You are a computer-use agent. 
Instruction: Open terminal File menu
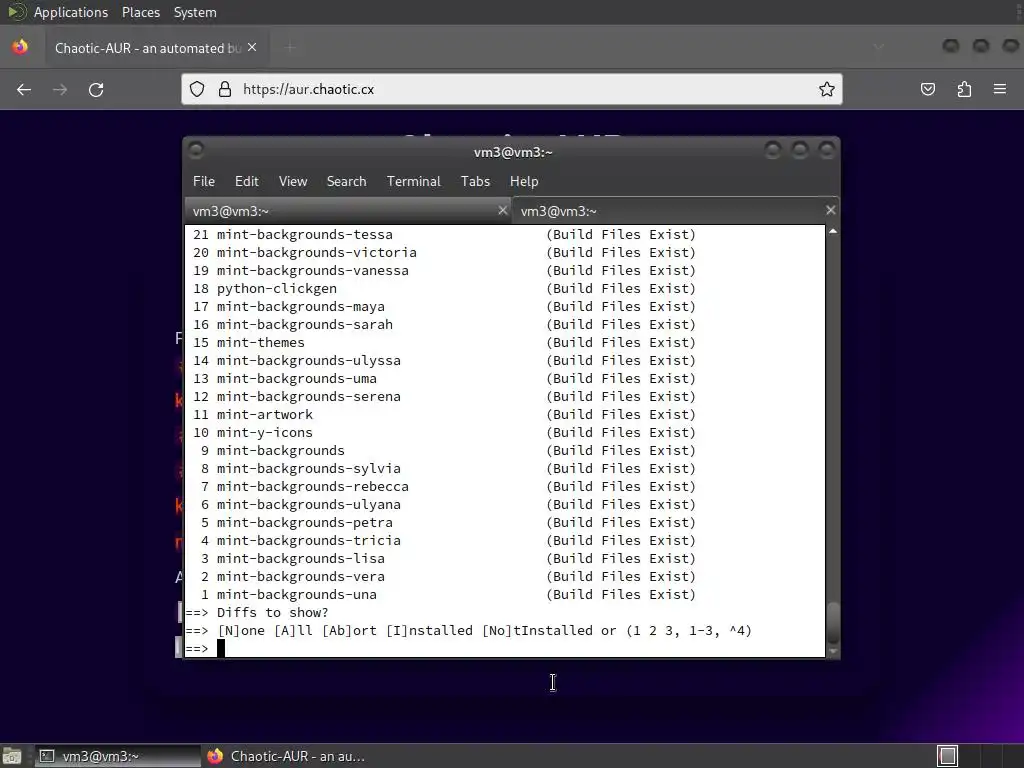pyautogui.click(x=204, y=182)
